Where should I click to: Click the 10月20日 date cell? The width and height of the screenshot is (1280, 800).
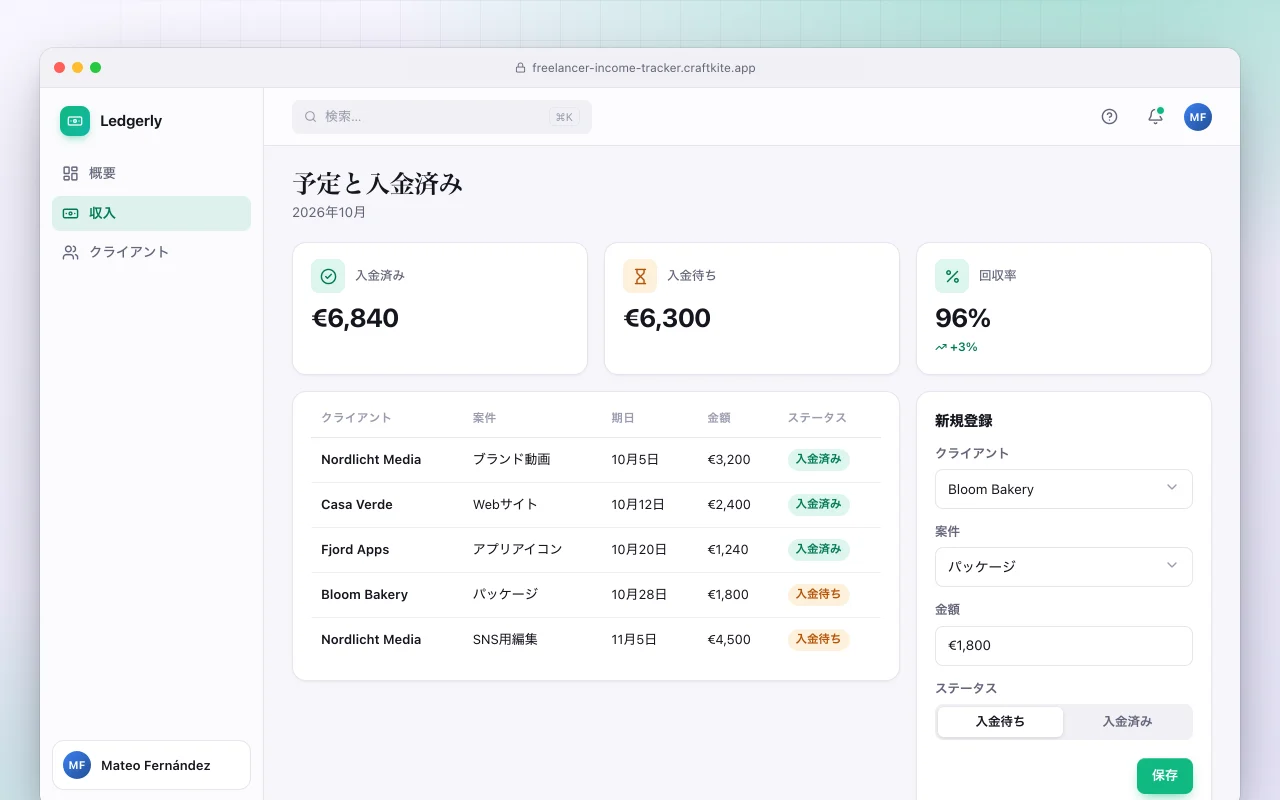639,550
